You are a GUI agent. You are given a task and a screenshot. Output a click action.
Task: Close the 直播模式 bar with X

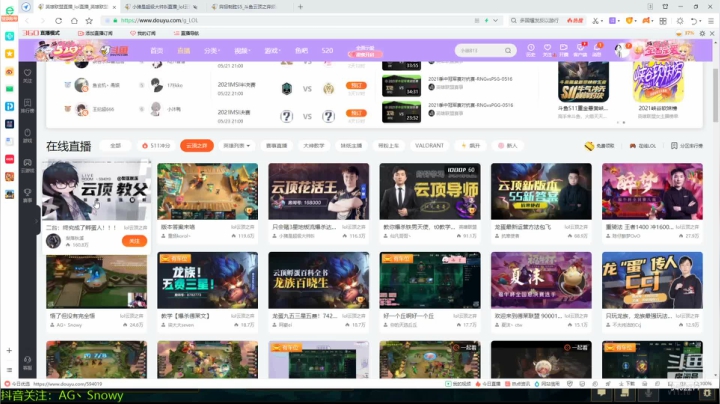point(712,34)
